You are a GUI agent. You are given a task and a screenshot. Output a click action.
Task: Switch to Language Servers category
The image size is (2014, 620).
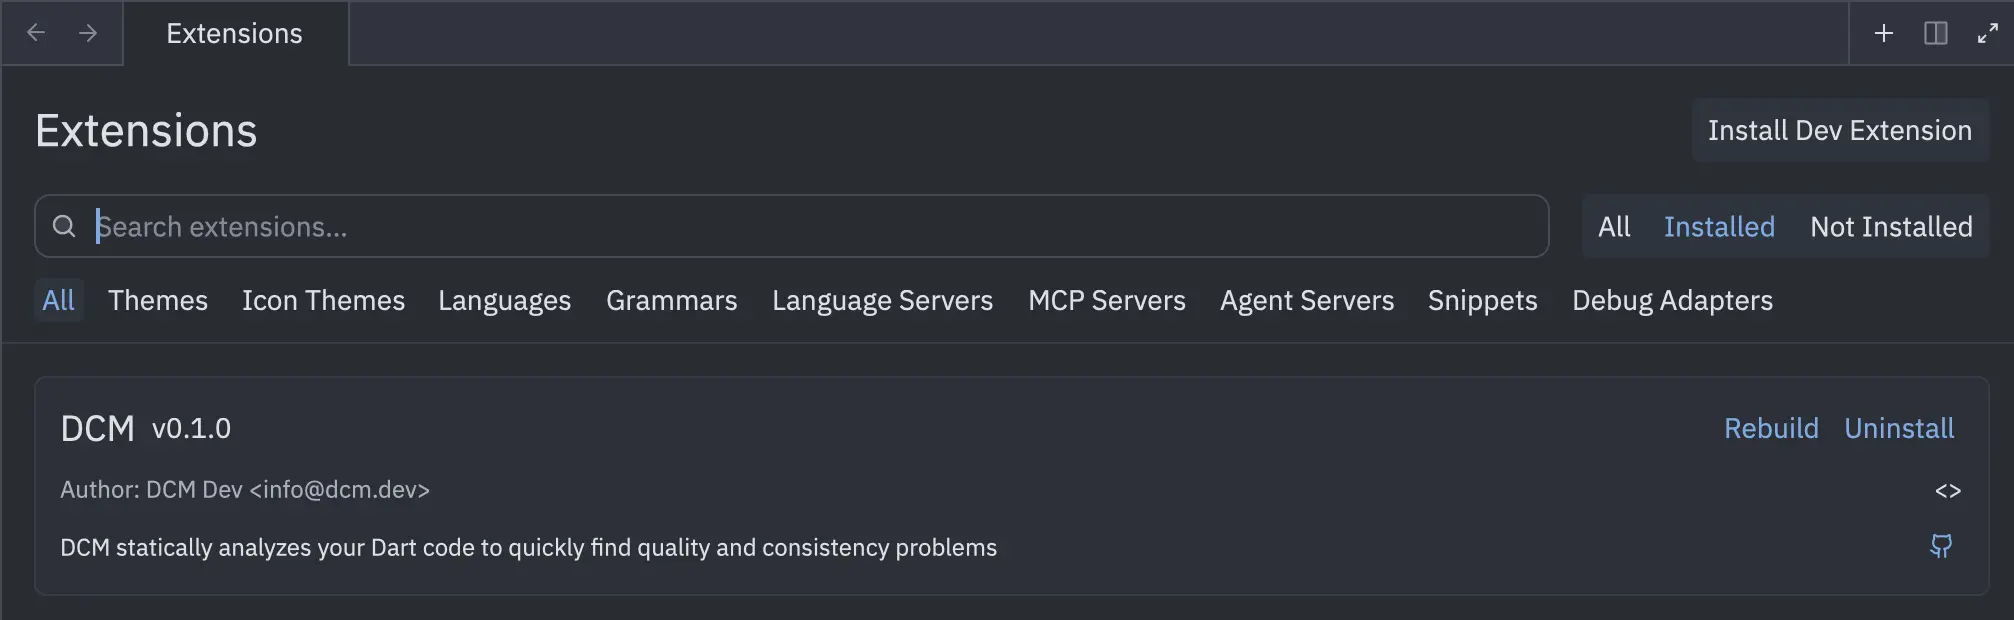pos(882,301)
